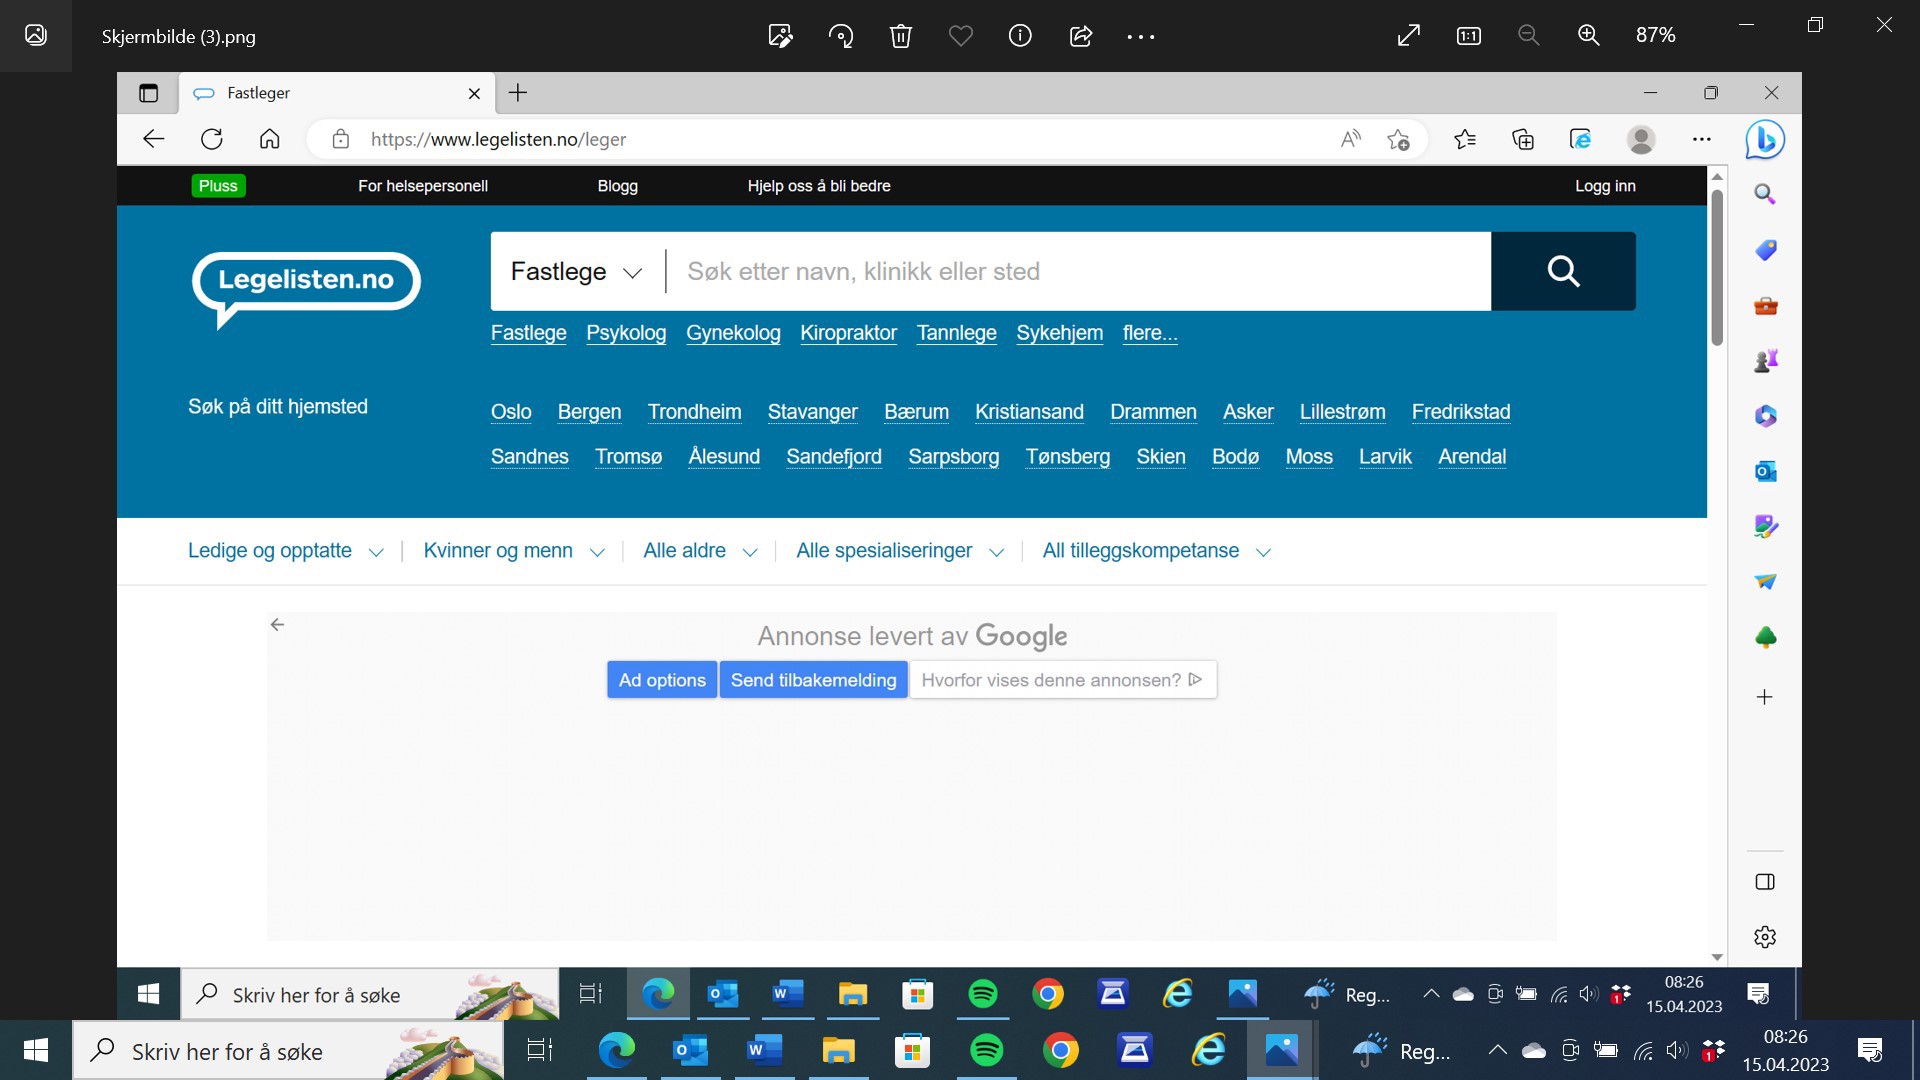
Task: Open the image info panel
Action: pos(1020,36)
